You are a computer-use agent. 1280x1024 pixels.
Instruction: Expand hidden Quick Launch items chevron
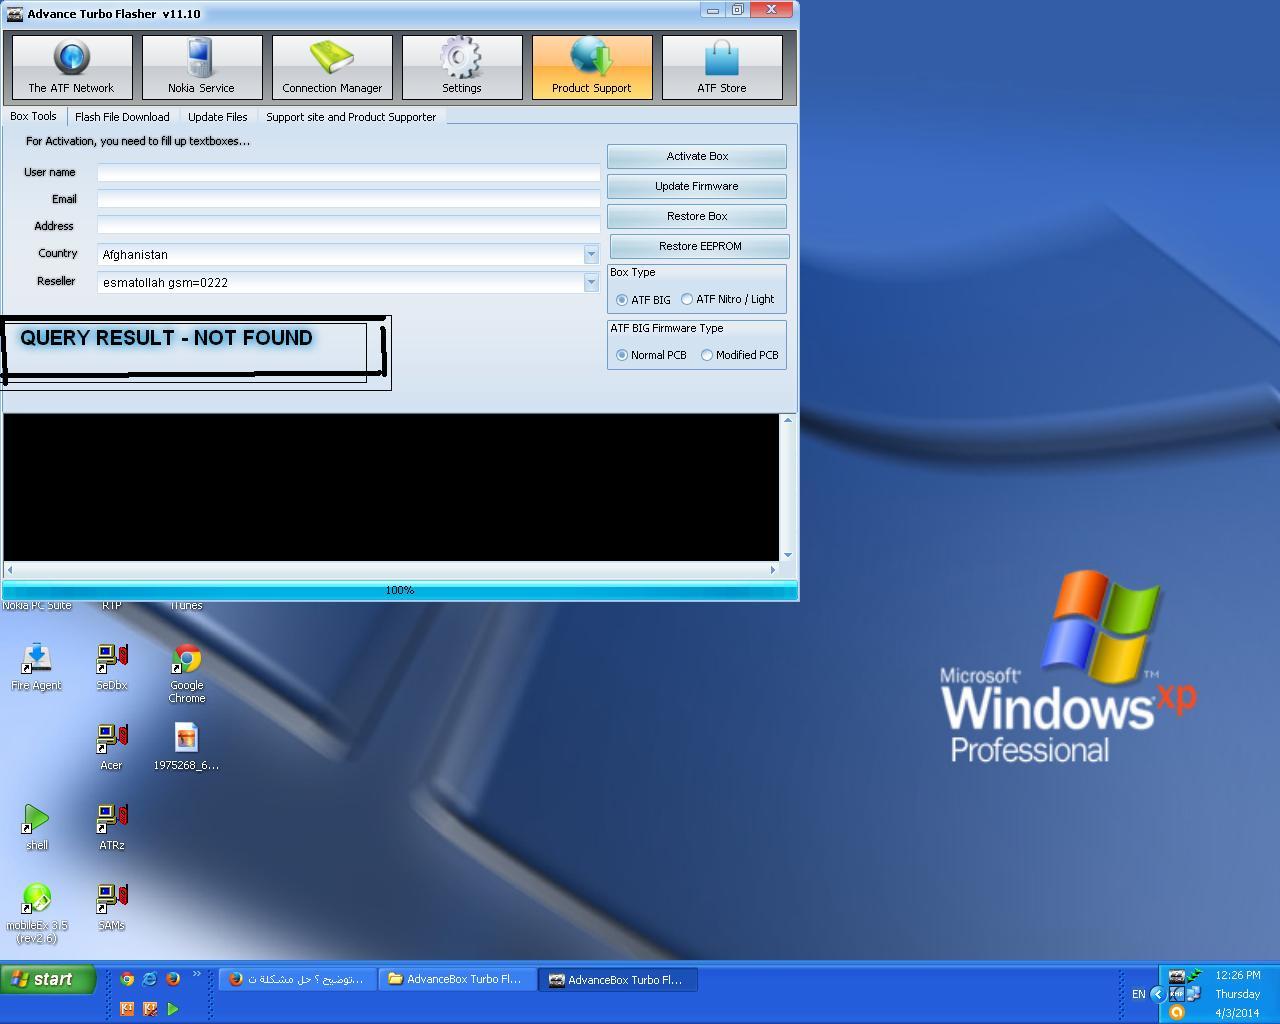point(197,974)
